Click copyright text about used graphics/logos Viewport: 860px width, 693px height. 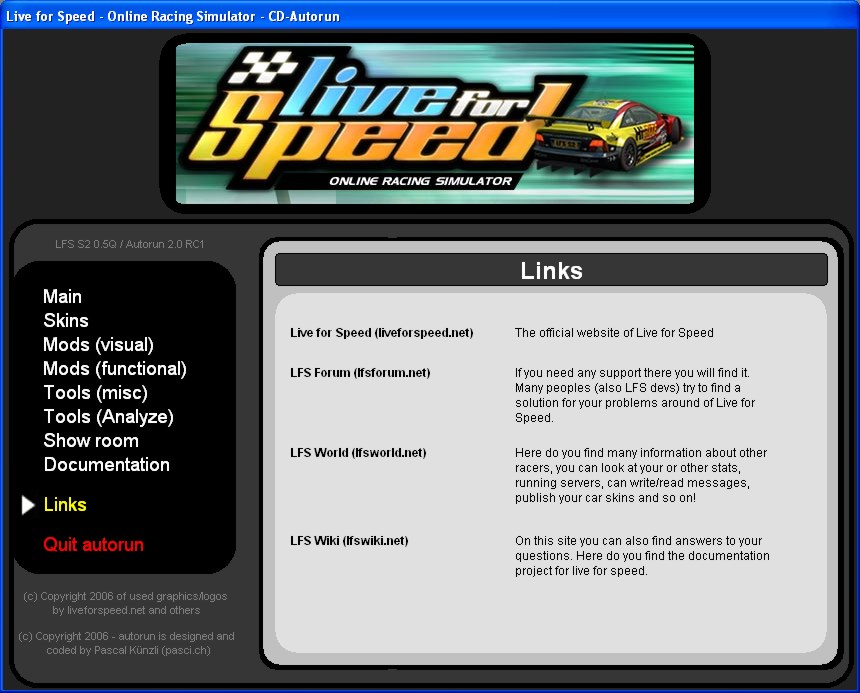click(126, 604)
